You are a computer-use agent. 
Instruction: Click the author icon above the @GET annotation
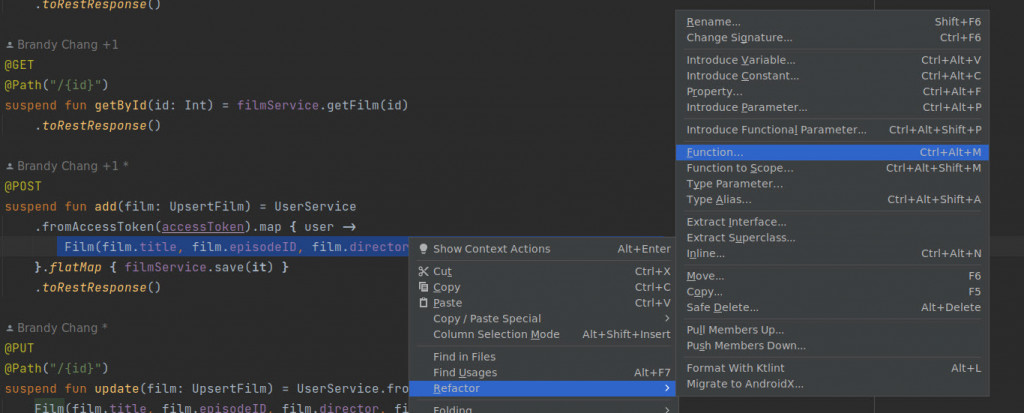point(9,45)
